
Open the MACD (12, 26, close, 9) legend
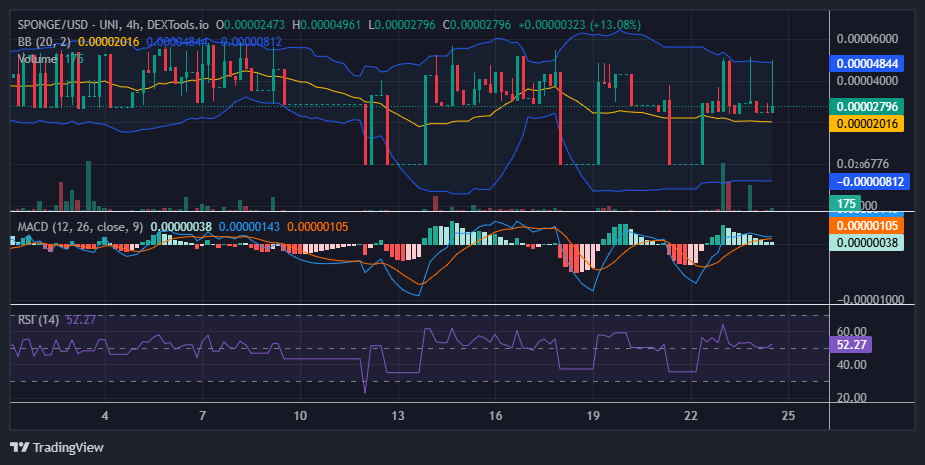tap(80, 227)
